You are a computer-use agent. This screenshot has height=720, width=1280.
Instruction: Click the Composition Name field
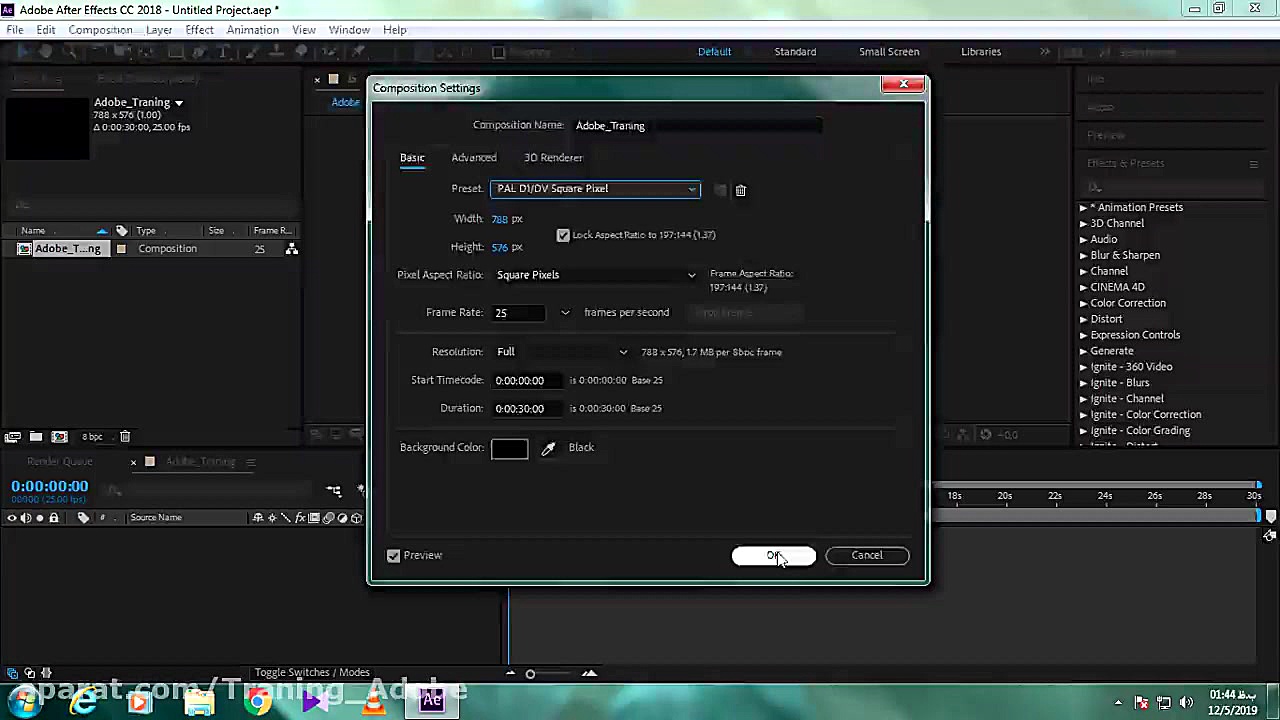[x=698, y=126]
